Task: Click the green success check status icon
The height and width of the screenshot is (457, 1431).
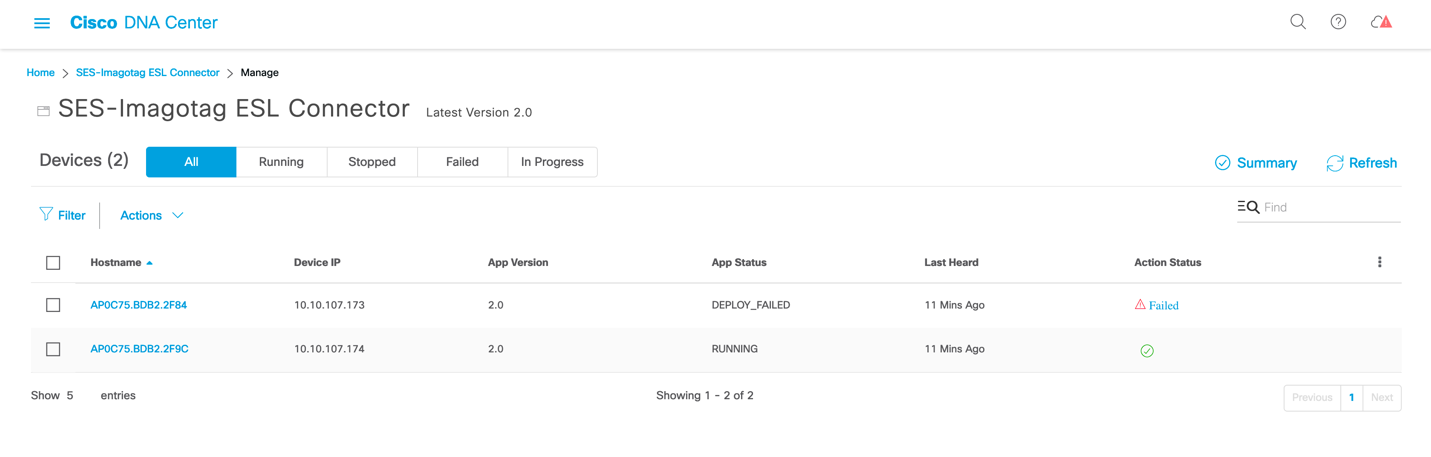Action: pos(1147,350)
